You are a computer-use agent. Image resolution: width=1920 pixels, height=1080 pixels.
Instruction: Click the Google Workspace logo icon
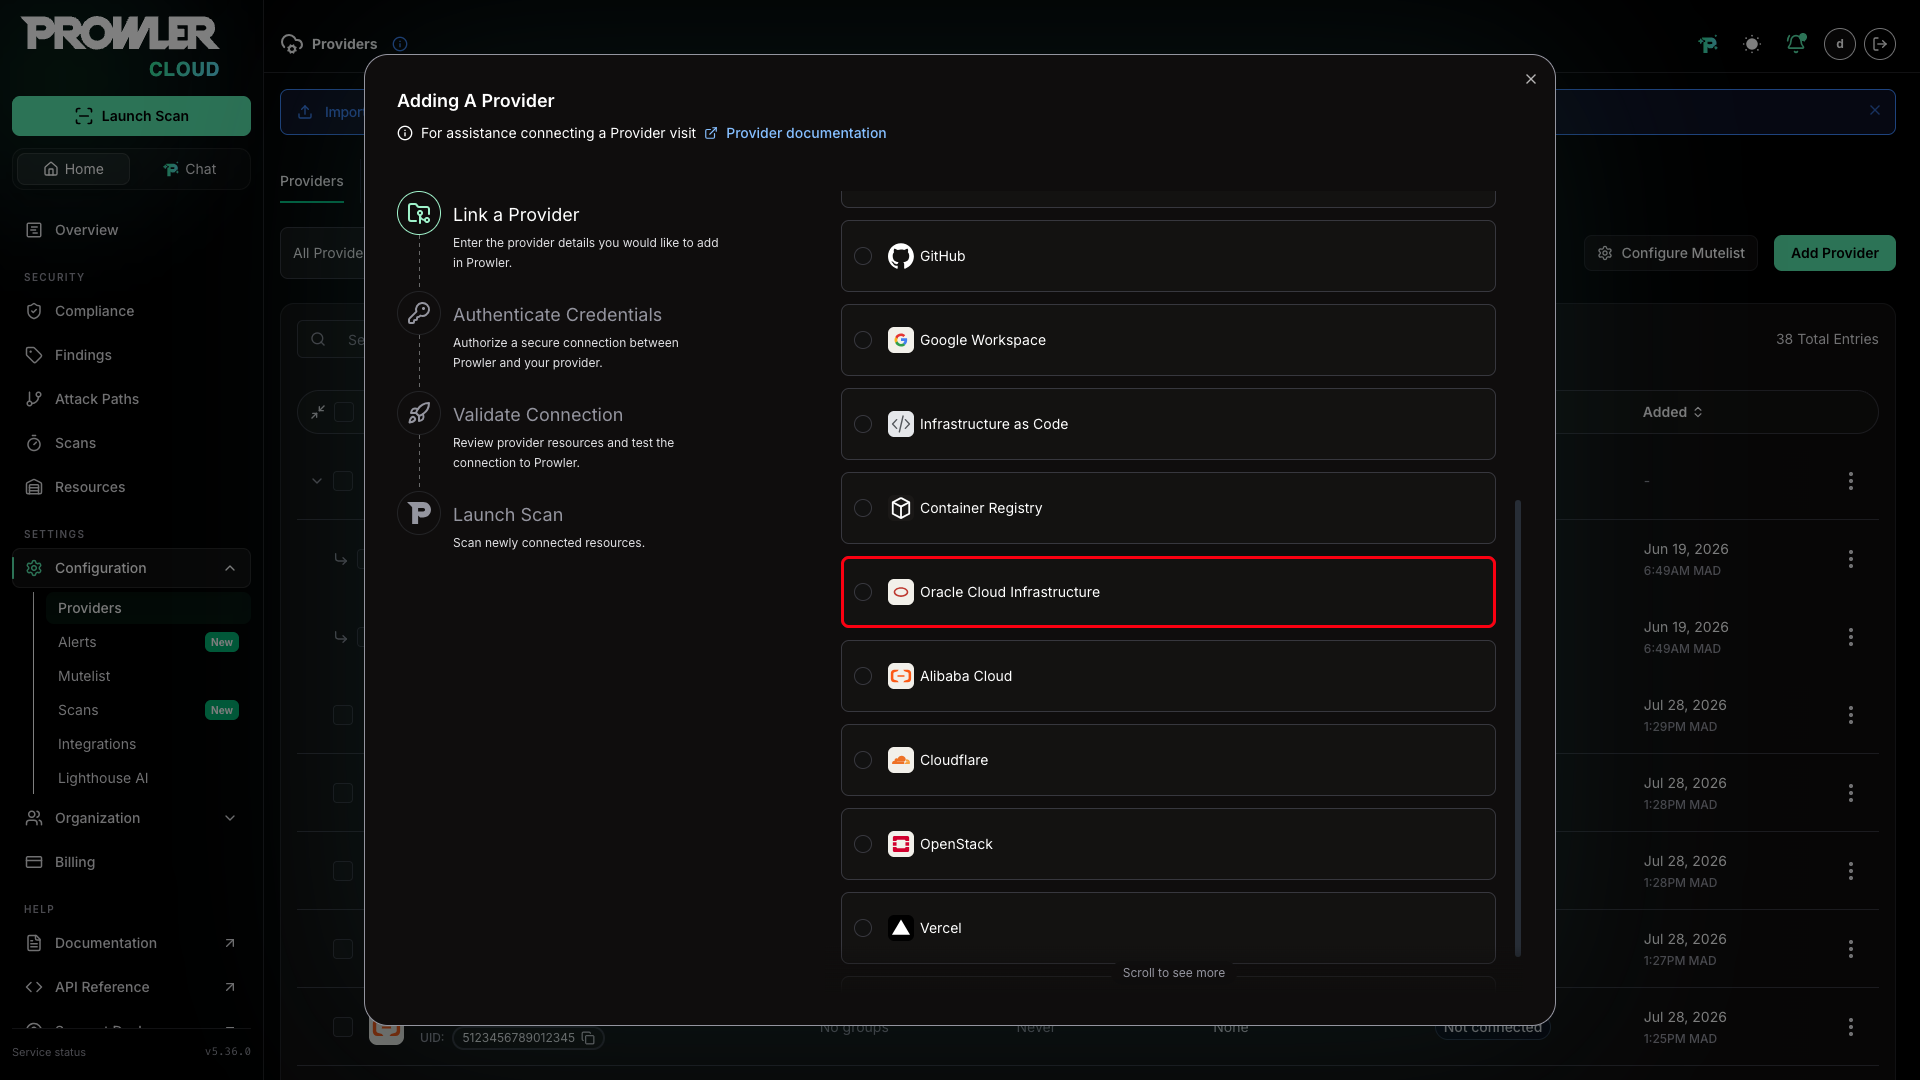tap(901, 340)
